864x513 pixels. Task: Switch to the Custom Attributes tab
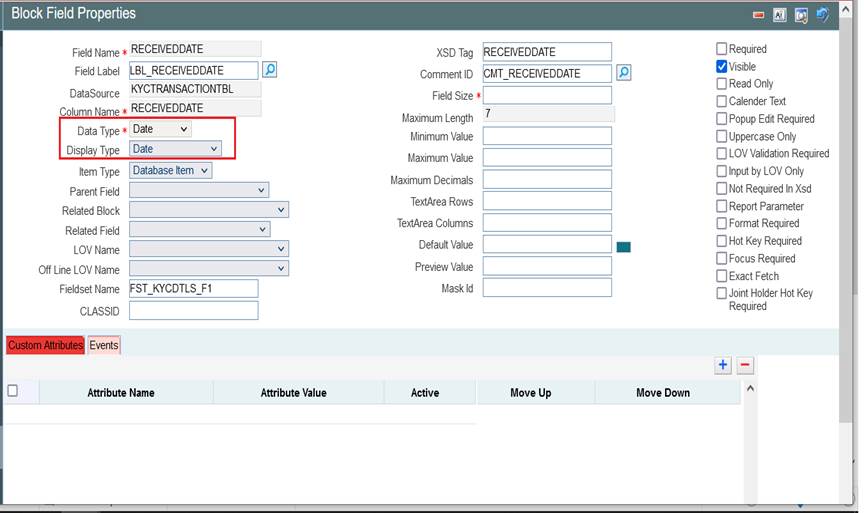point(45,345)
